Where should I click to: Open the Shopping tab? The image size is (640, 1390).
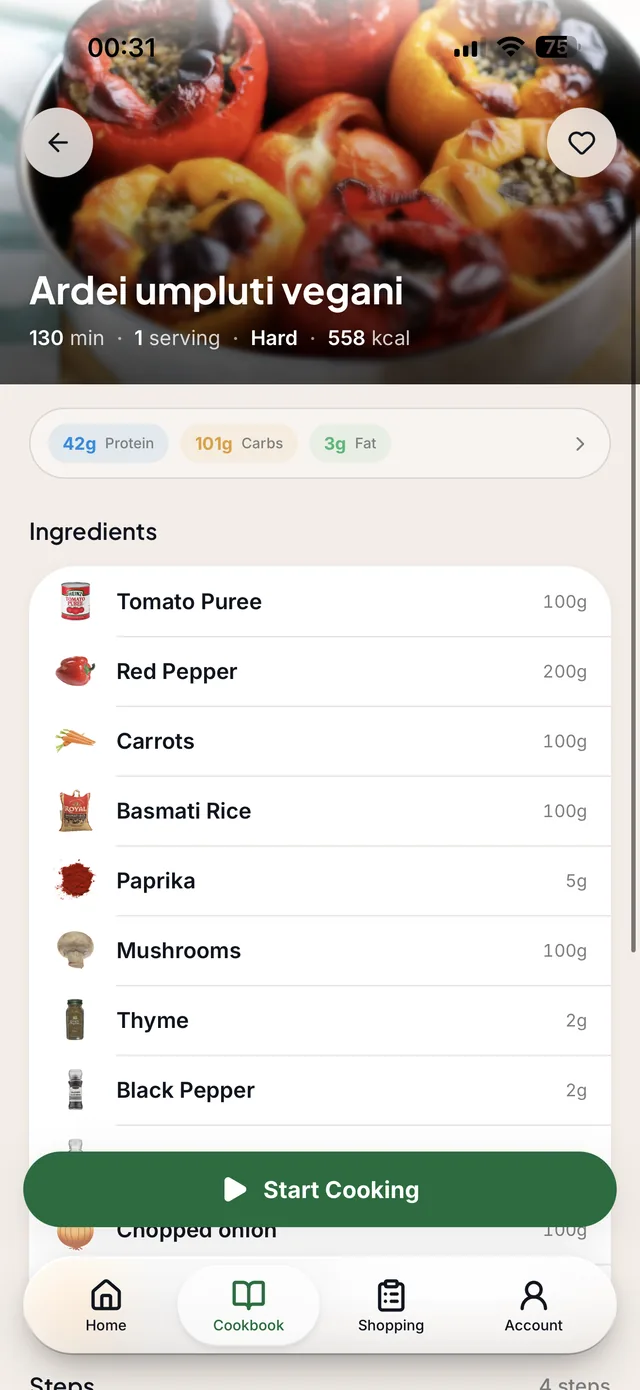391,1306
